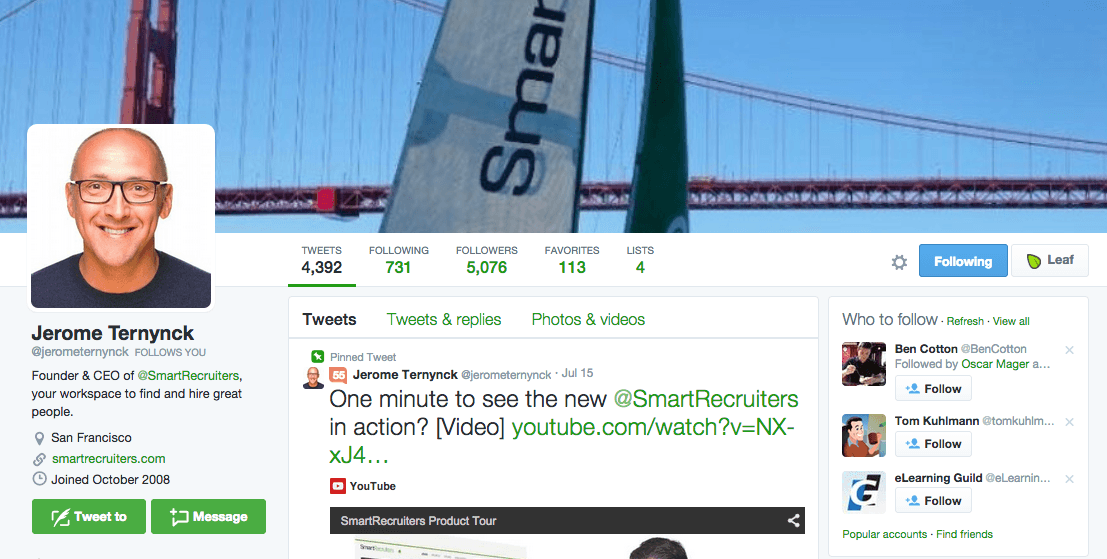Open the FAVORITES 113 tab
This screenshot has height=559, width=1107.
pos(572,260)
